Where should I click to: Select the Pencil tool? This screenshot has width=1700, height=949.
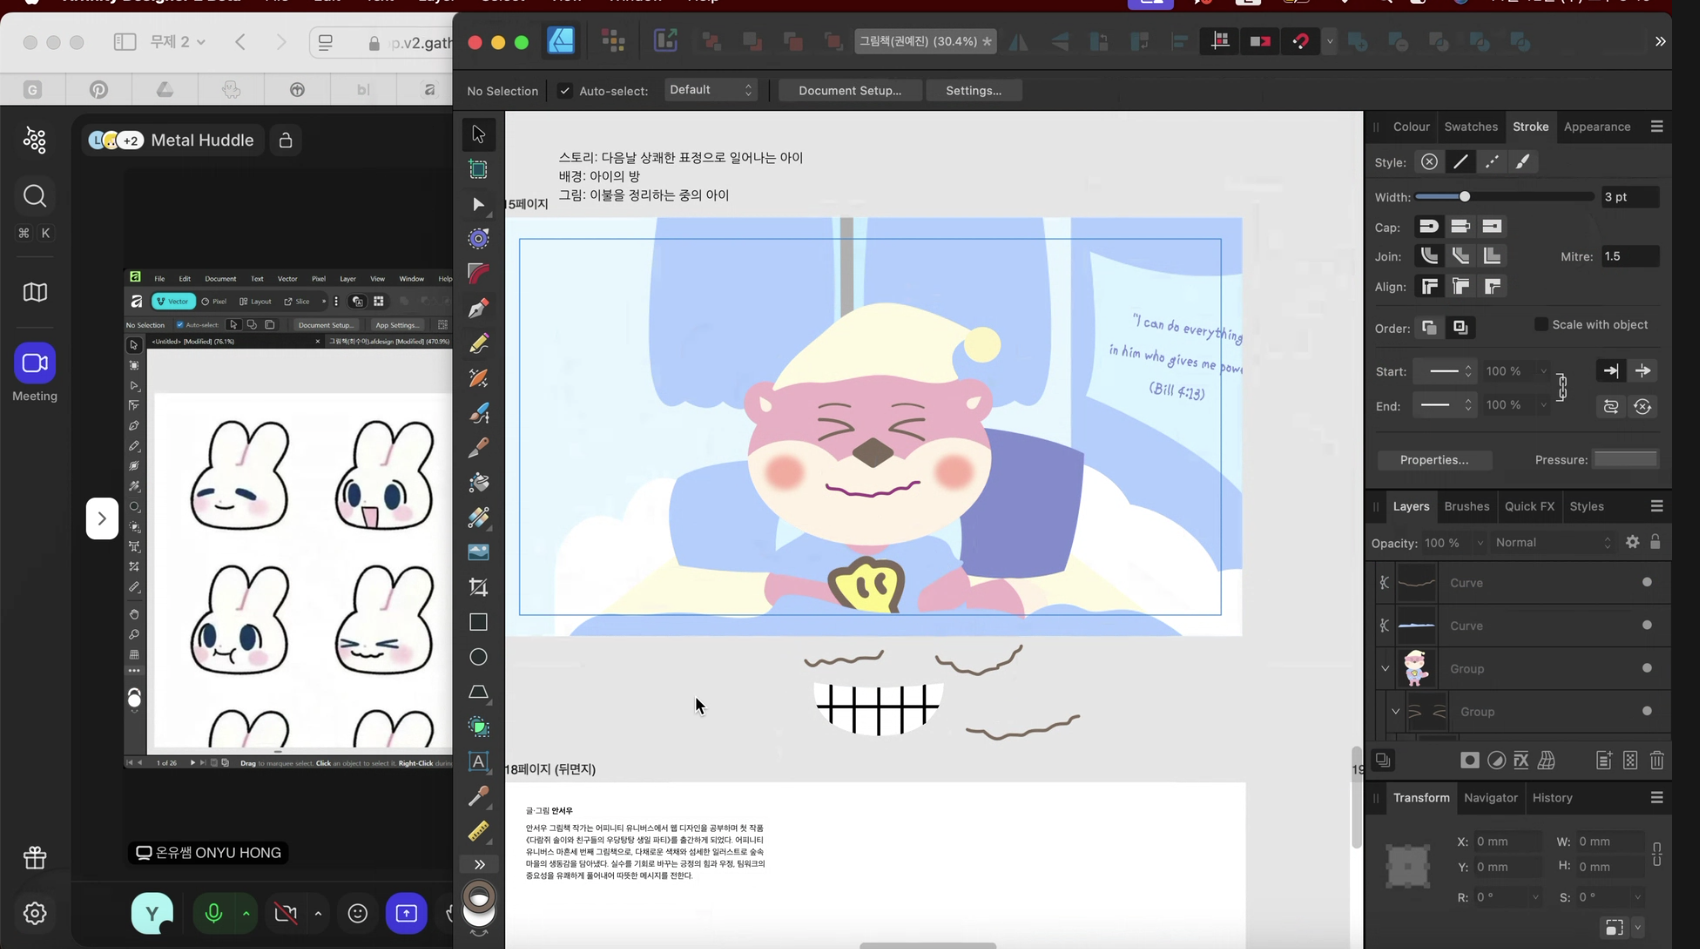479,343
